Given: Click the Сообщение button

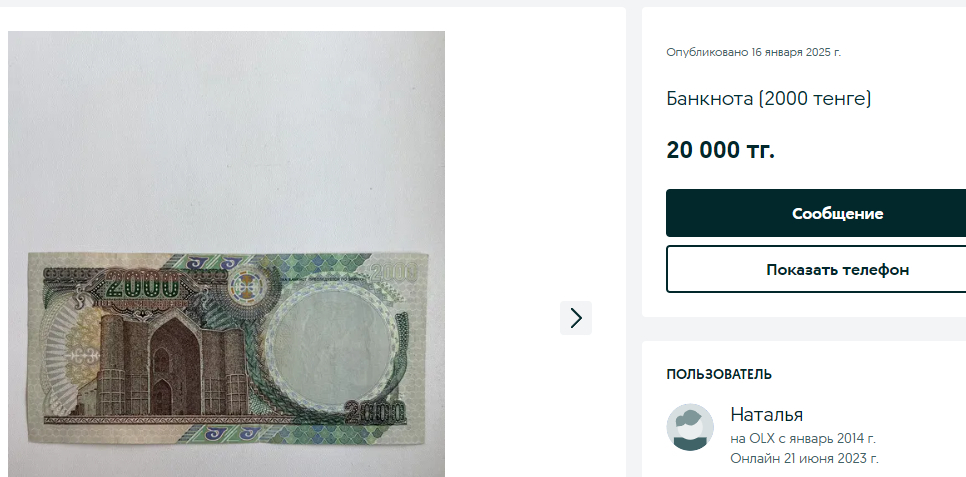Looking at the screenshot, I should coord(837,213).
